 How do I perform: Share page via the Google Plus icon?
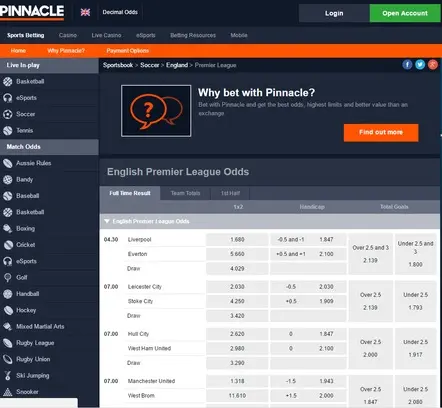coord(433,65)
